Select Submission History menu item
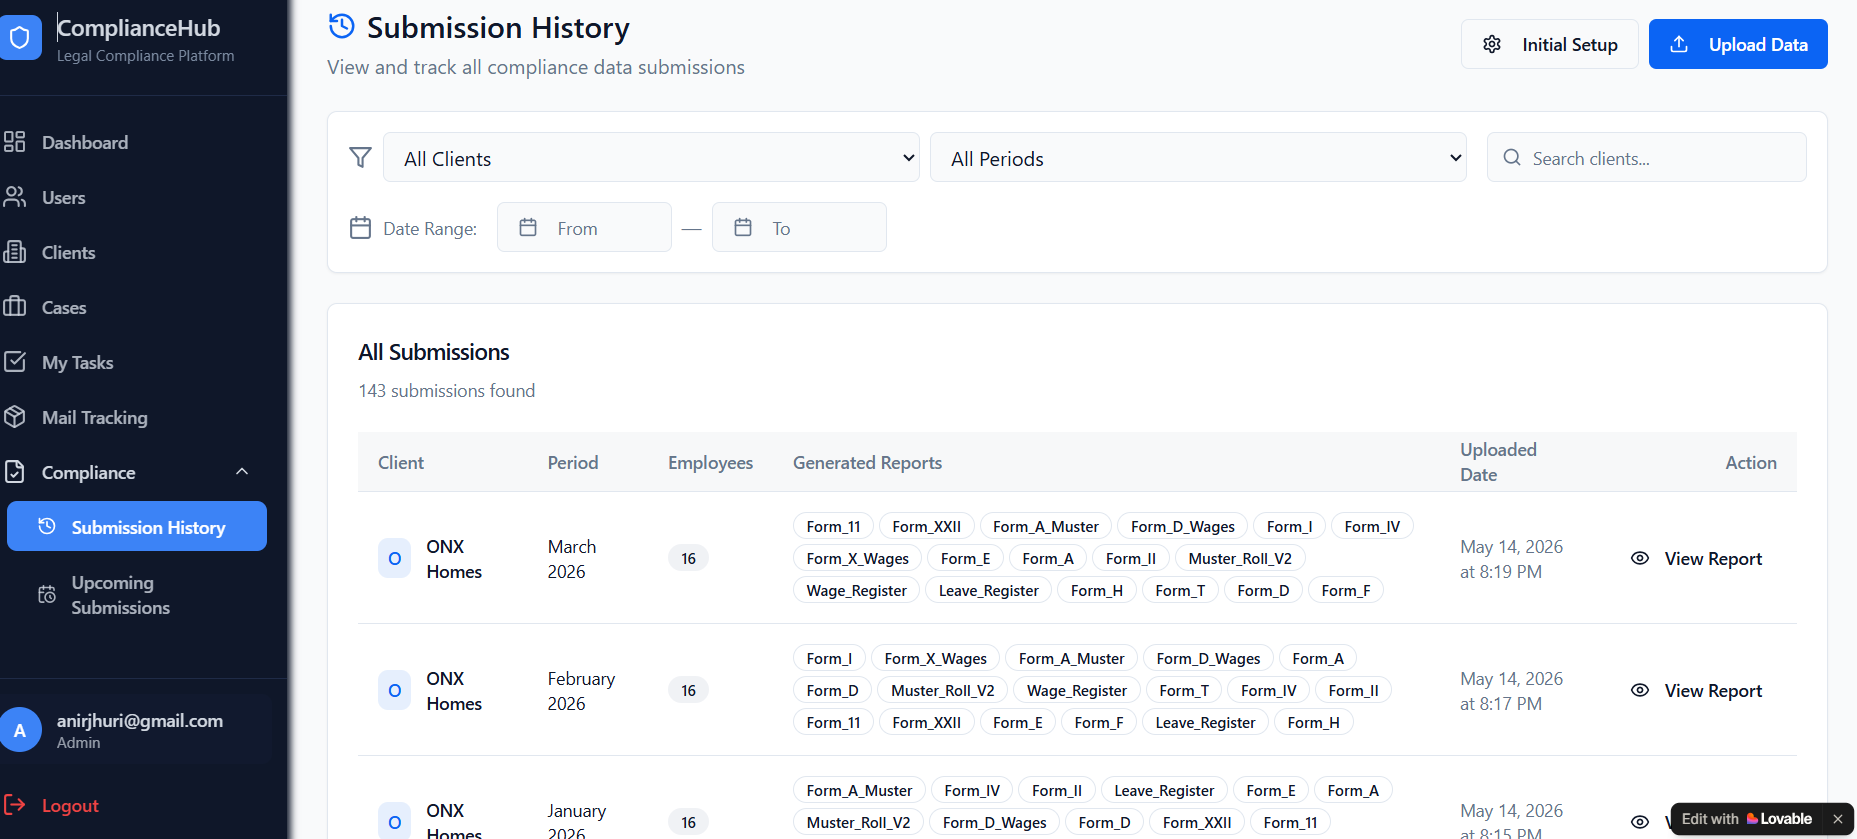 (x=137, y=526)
